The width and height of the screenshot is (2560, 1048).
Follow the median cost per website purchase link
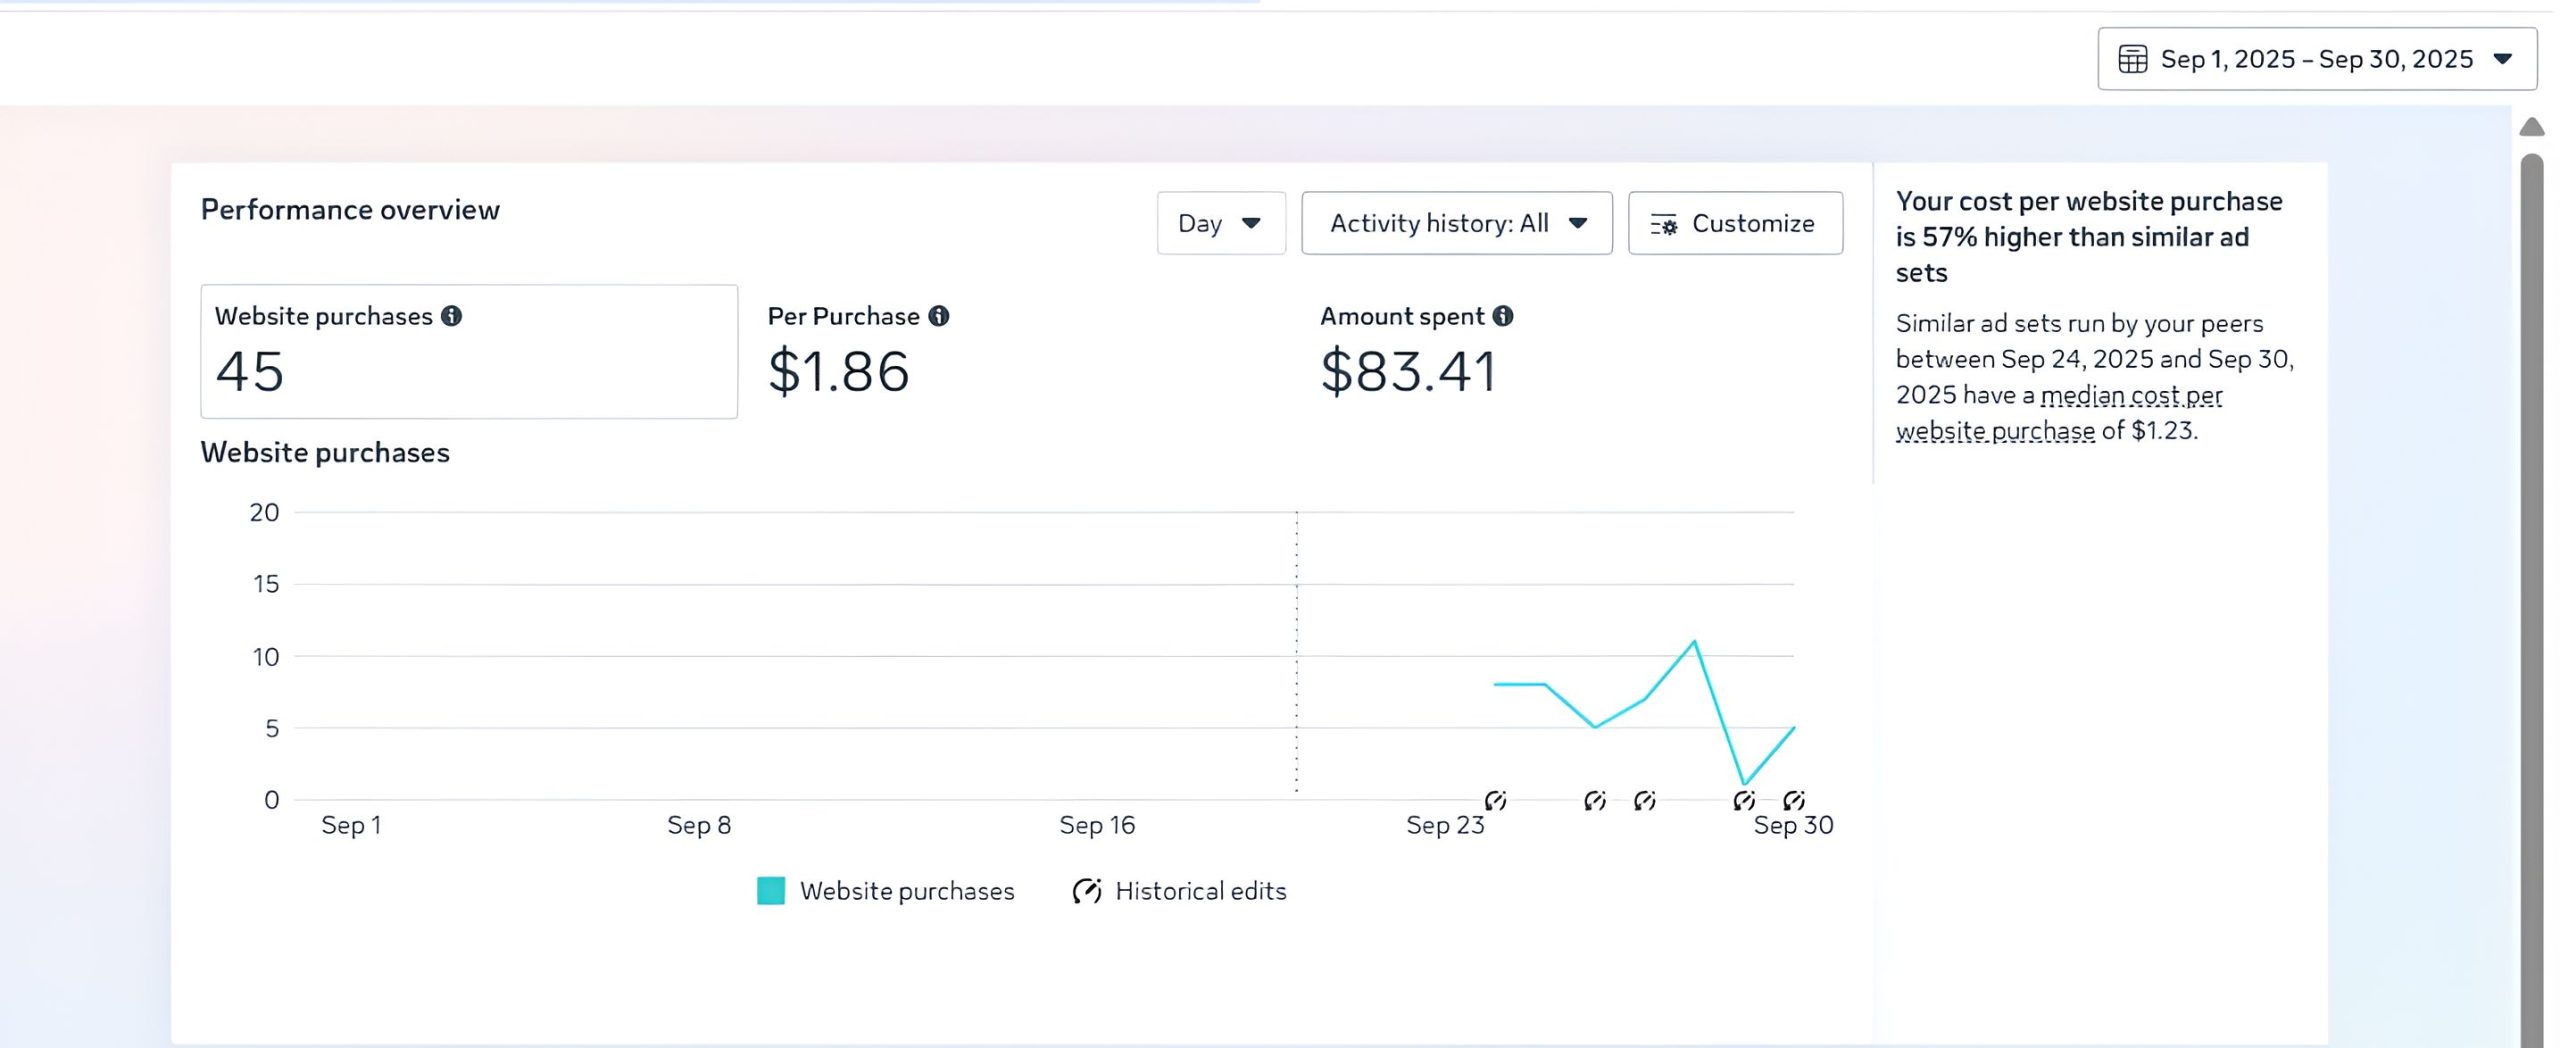[x=2130, y=396]
